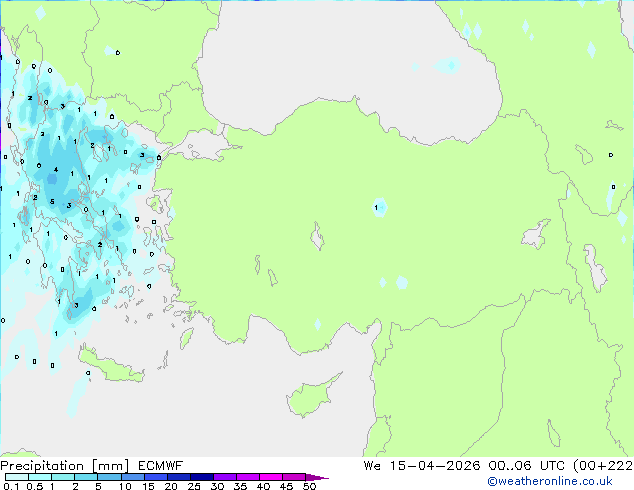Select the 25–30 mm navy legend swatch

click(x=201, y=477)
